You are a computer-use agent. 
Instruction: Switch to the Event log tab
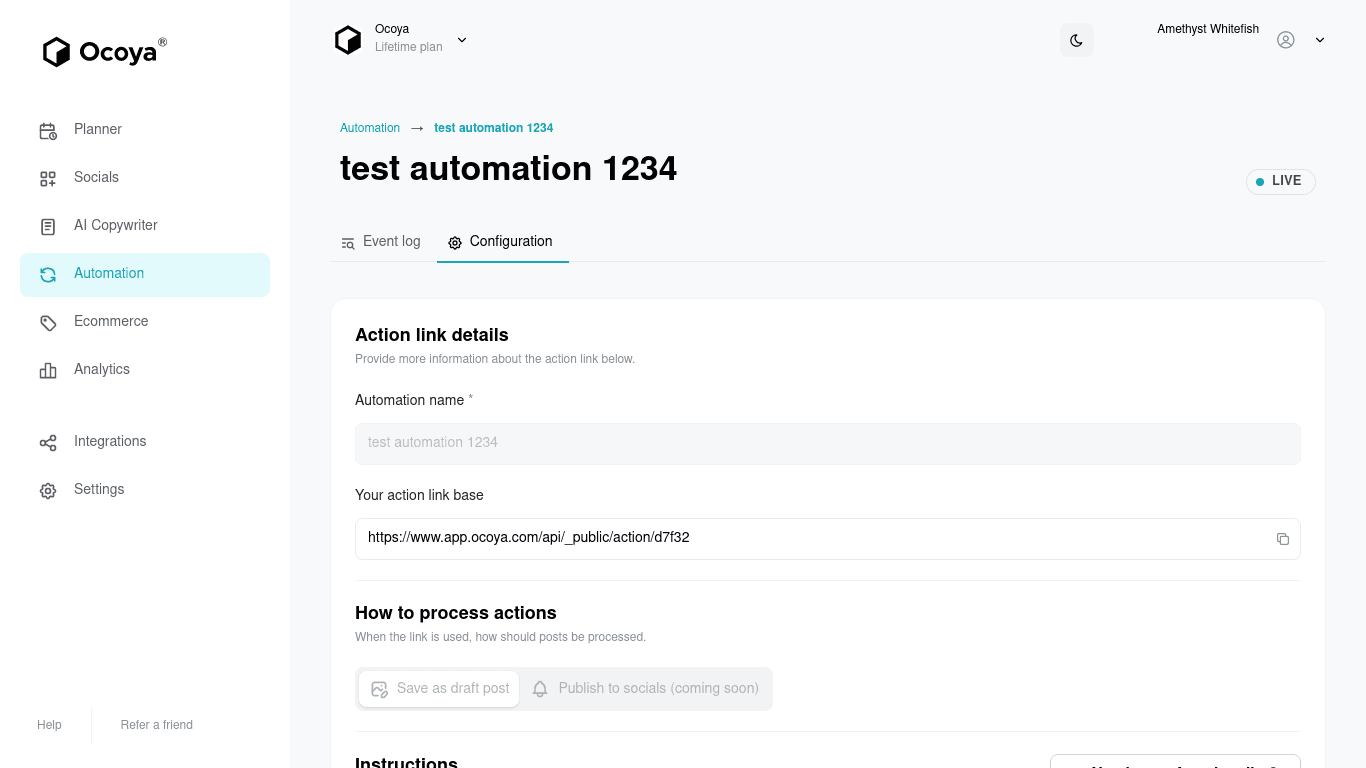381,242
